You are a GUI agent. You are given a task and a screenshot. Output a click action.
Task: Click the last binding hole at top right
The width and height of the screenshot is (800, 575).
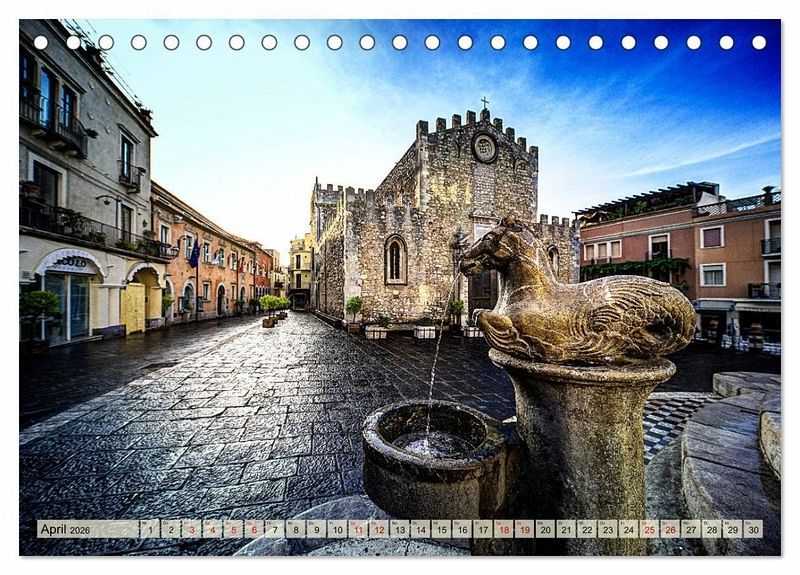(759, 42)
